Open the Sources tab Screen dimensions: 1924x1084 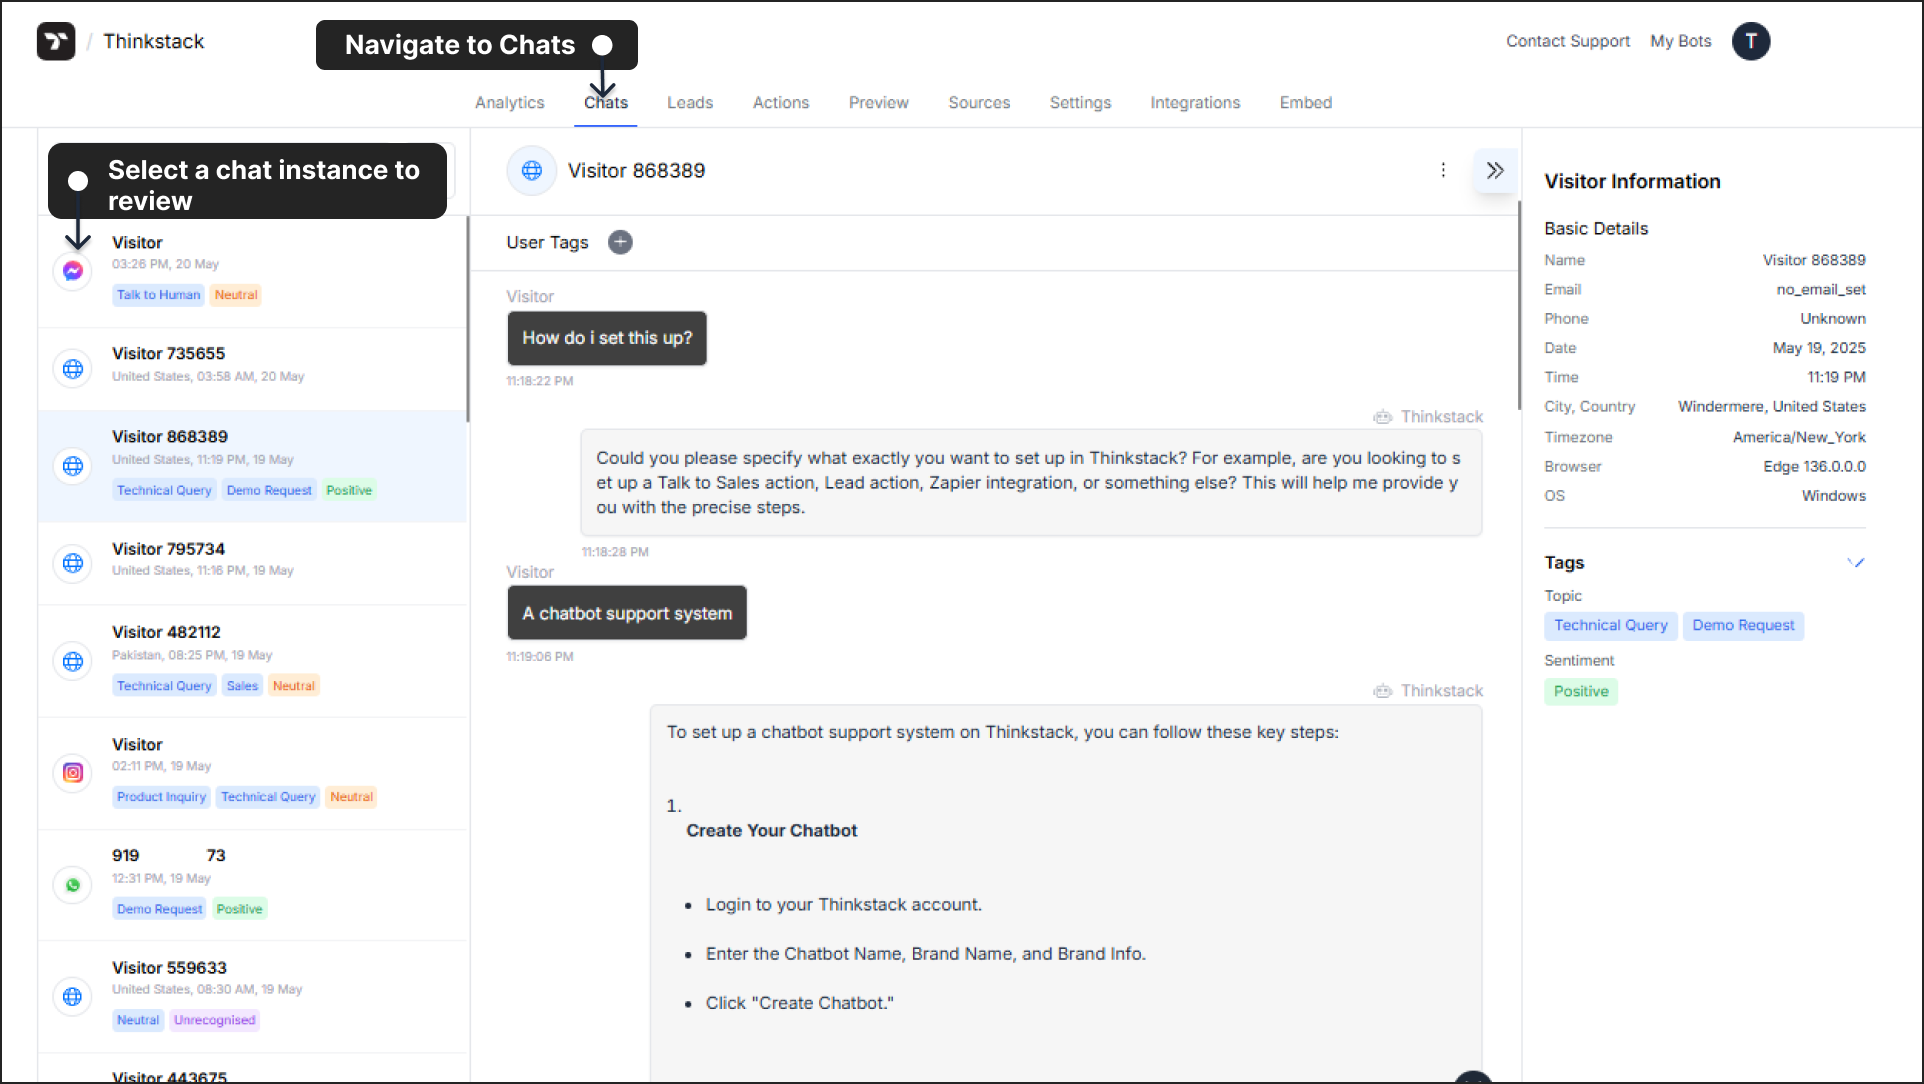point(979,102)
